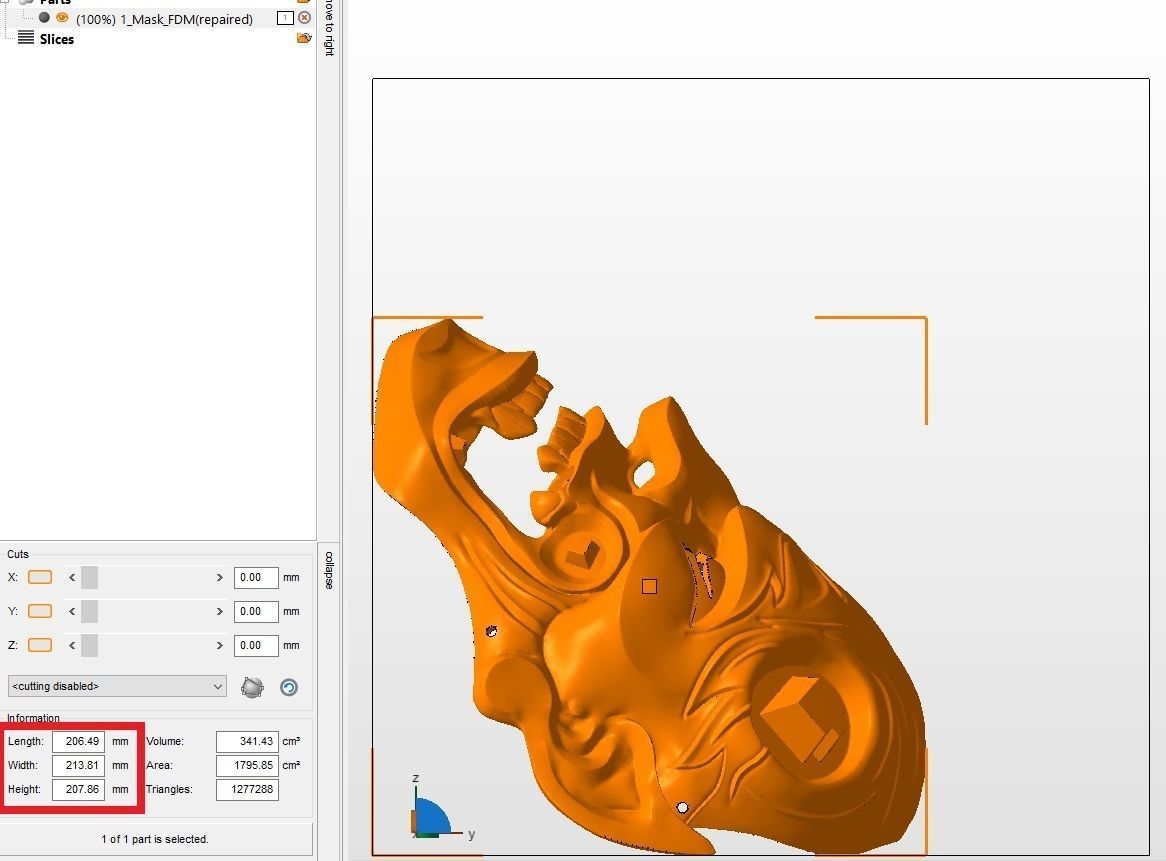Decrease Y cut with left arrow
Viewport: 1166px width, 861px height.
pyautogui.click(x=71, y=611)
